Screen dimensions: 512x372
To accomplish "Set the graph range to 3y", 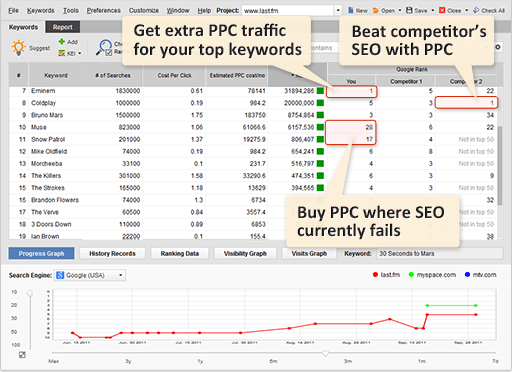I will 128,361.
